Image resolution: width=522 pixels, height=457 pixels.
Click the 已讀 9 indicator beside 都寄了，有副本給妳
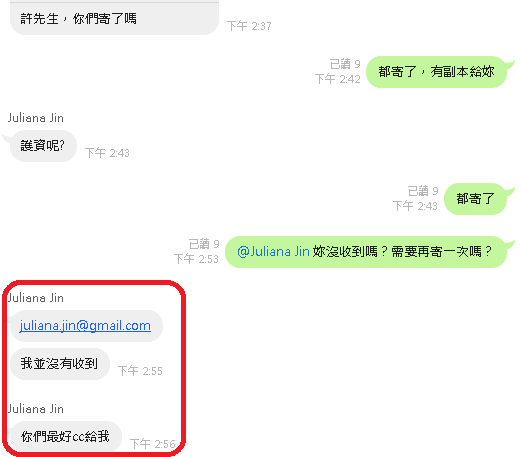pos(345,64)
